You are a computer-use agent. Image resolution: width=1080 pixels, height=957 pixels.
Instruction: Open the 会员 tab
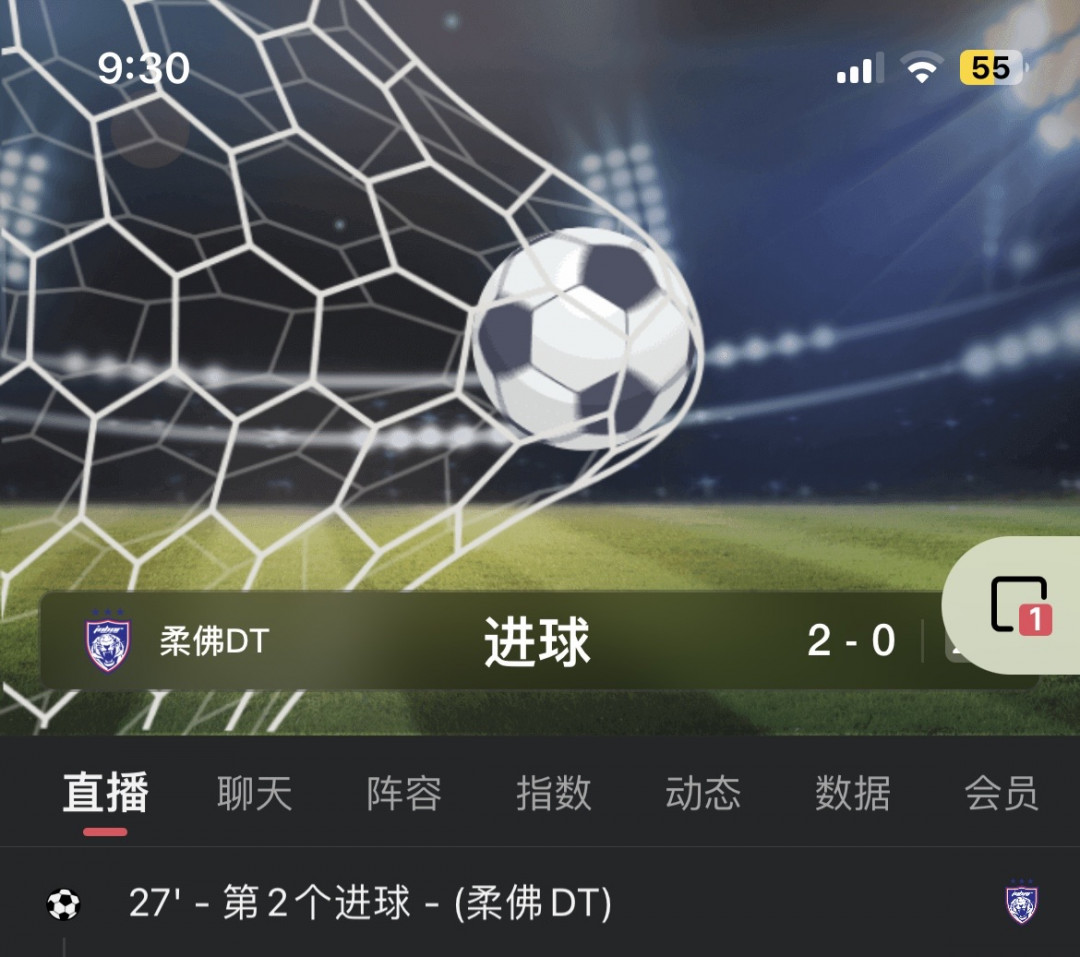pyautogui.click(x=1001, y=793)
